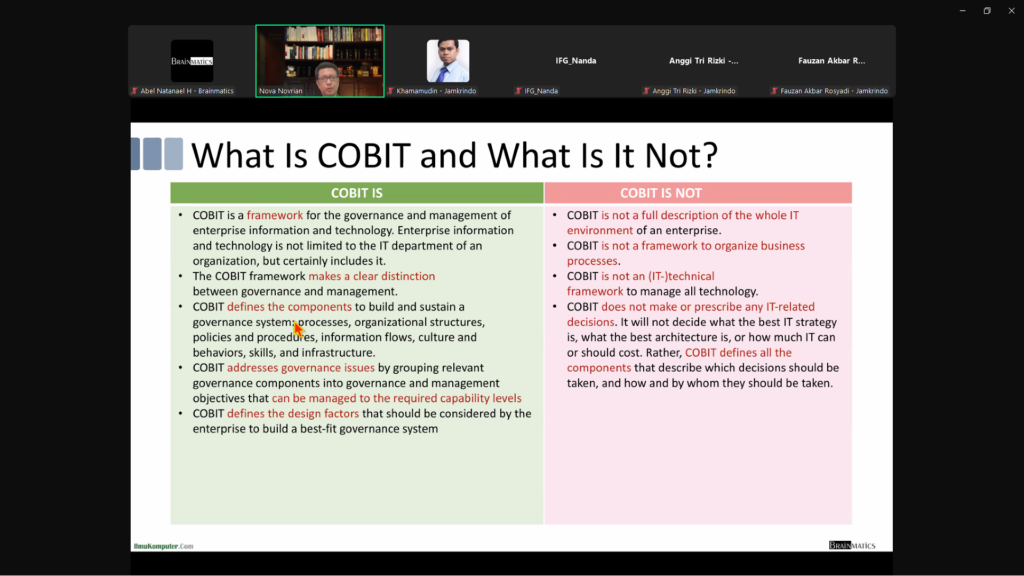Click muted mic icon beside Anggi Tri Rizki label
Screen dimensions: 1024x576
coord(646,91)
